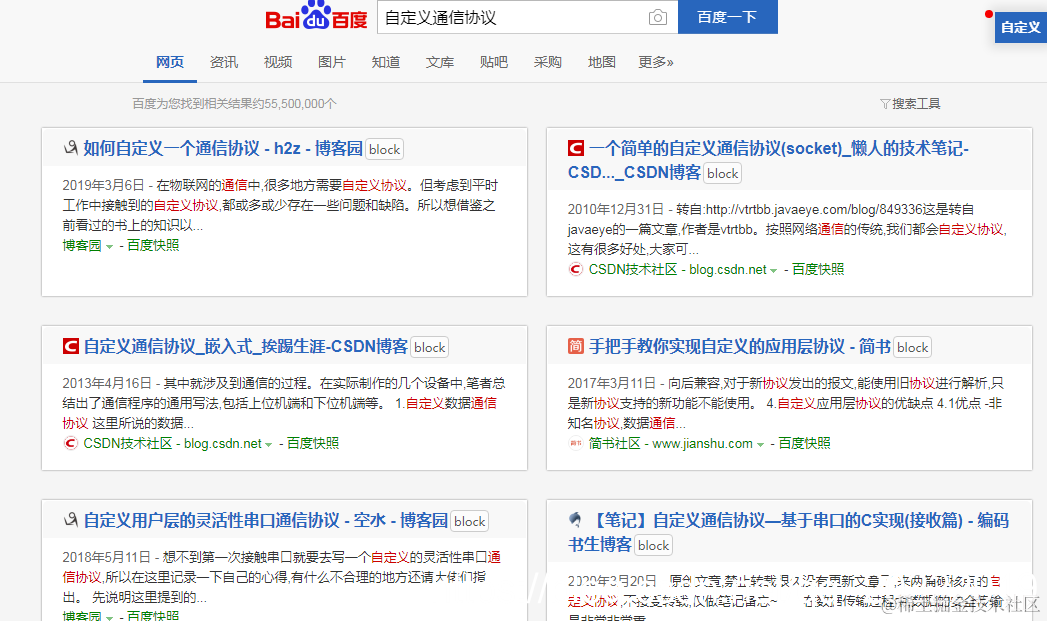
Task: Click block button next to 书生博客 title
Action: (653, 545)
